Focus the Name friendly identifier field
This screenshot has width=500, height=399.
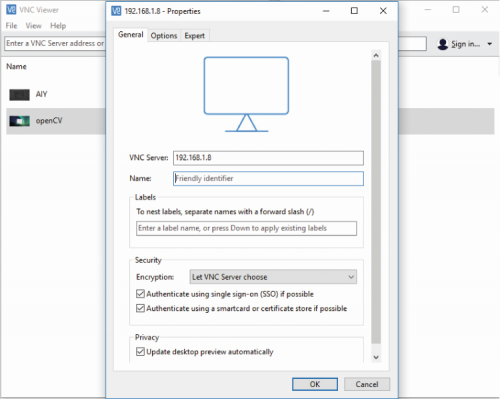click(x=268, y=178)
